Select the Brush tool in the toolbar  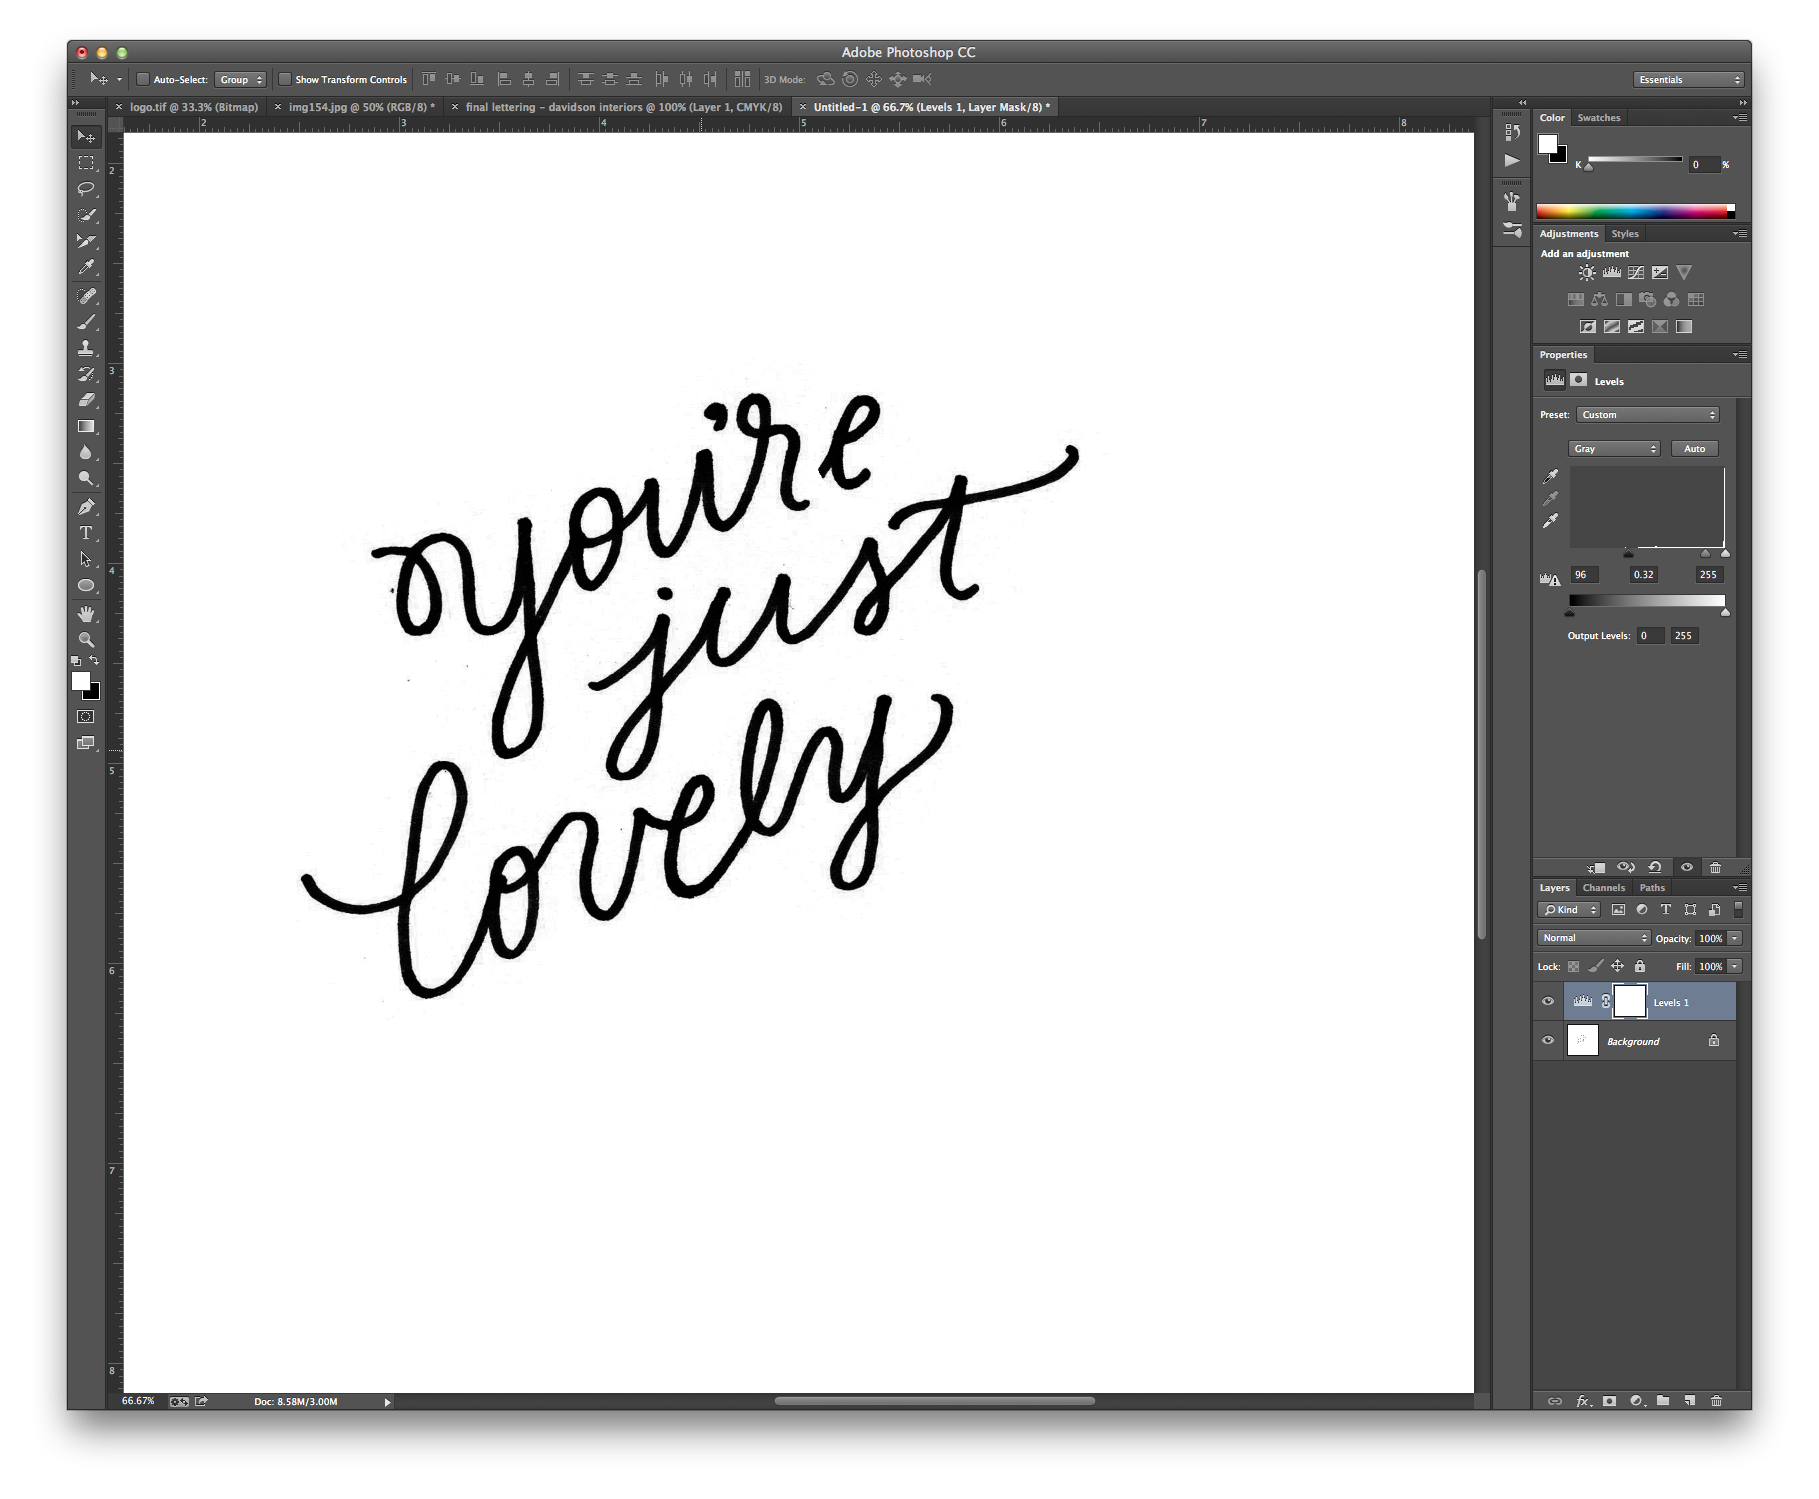pos(87,322)
